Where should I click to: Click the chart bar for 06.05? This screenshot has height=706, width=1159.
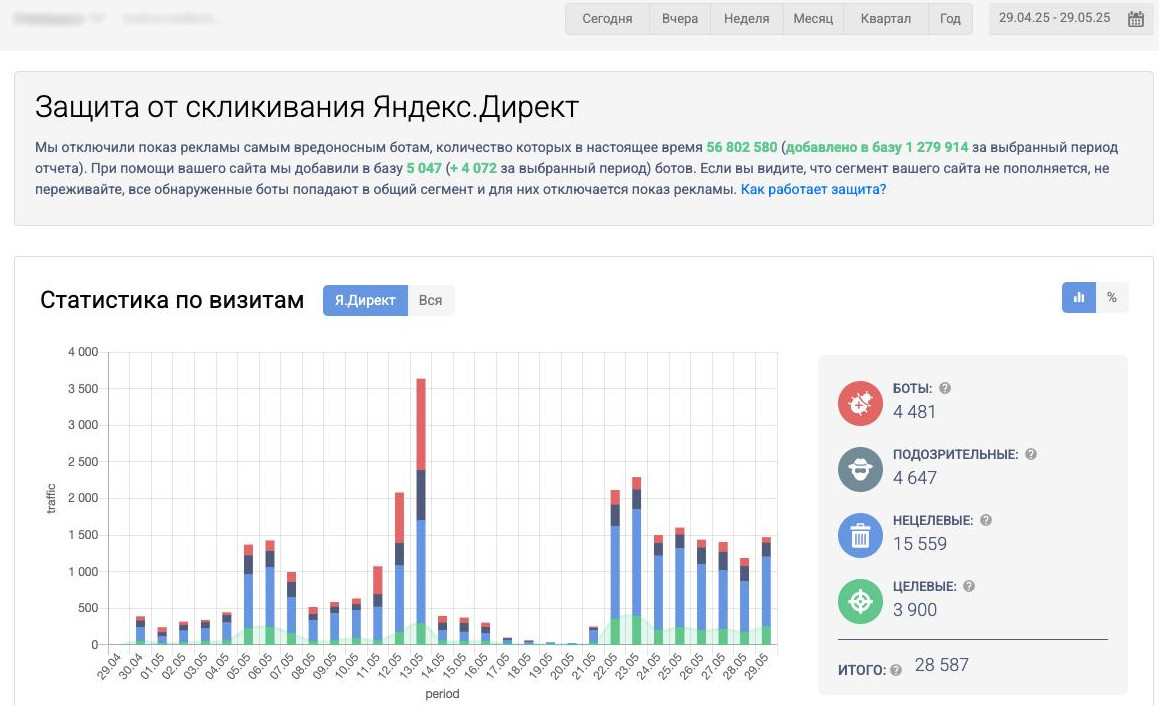click(270, 592)
